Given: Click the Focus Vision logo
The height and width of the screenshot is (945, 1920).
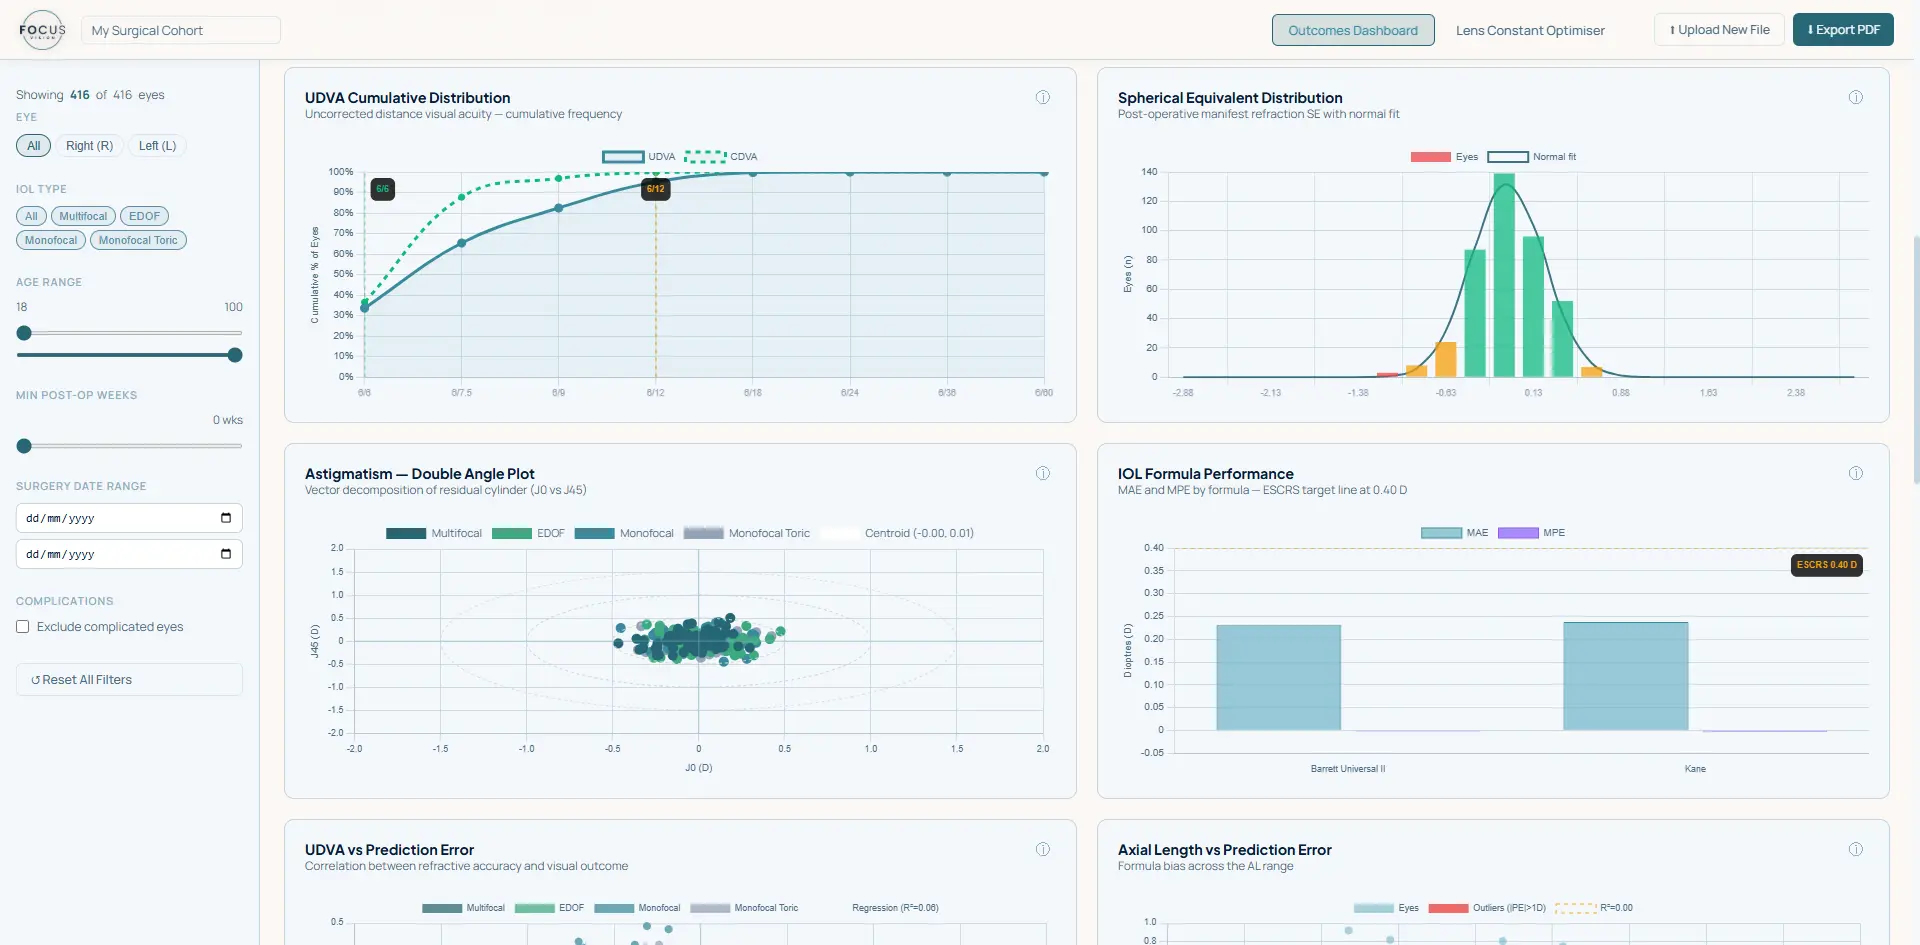Looking at the screenshot, I should click(42, 30).
